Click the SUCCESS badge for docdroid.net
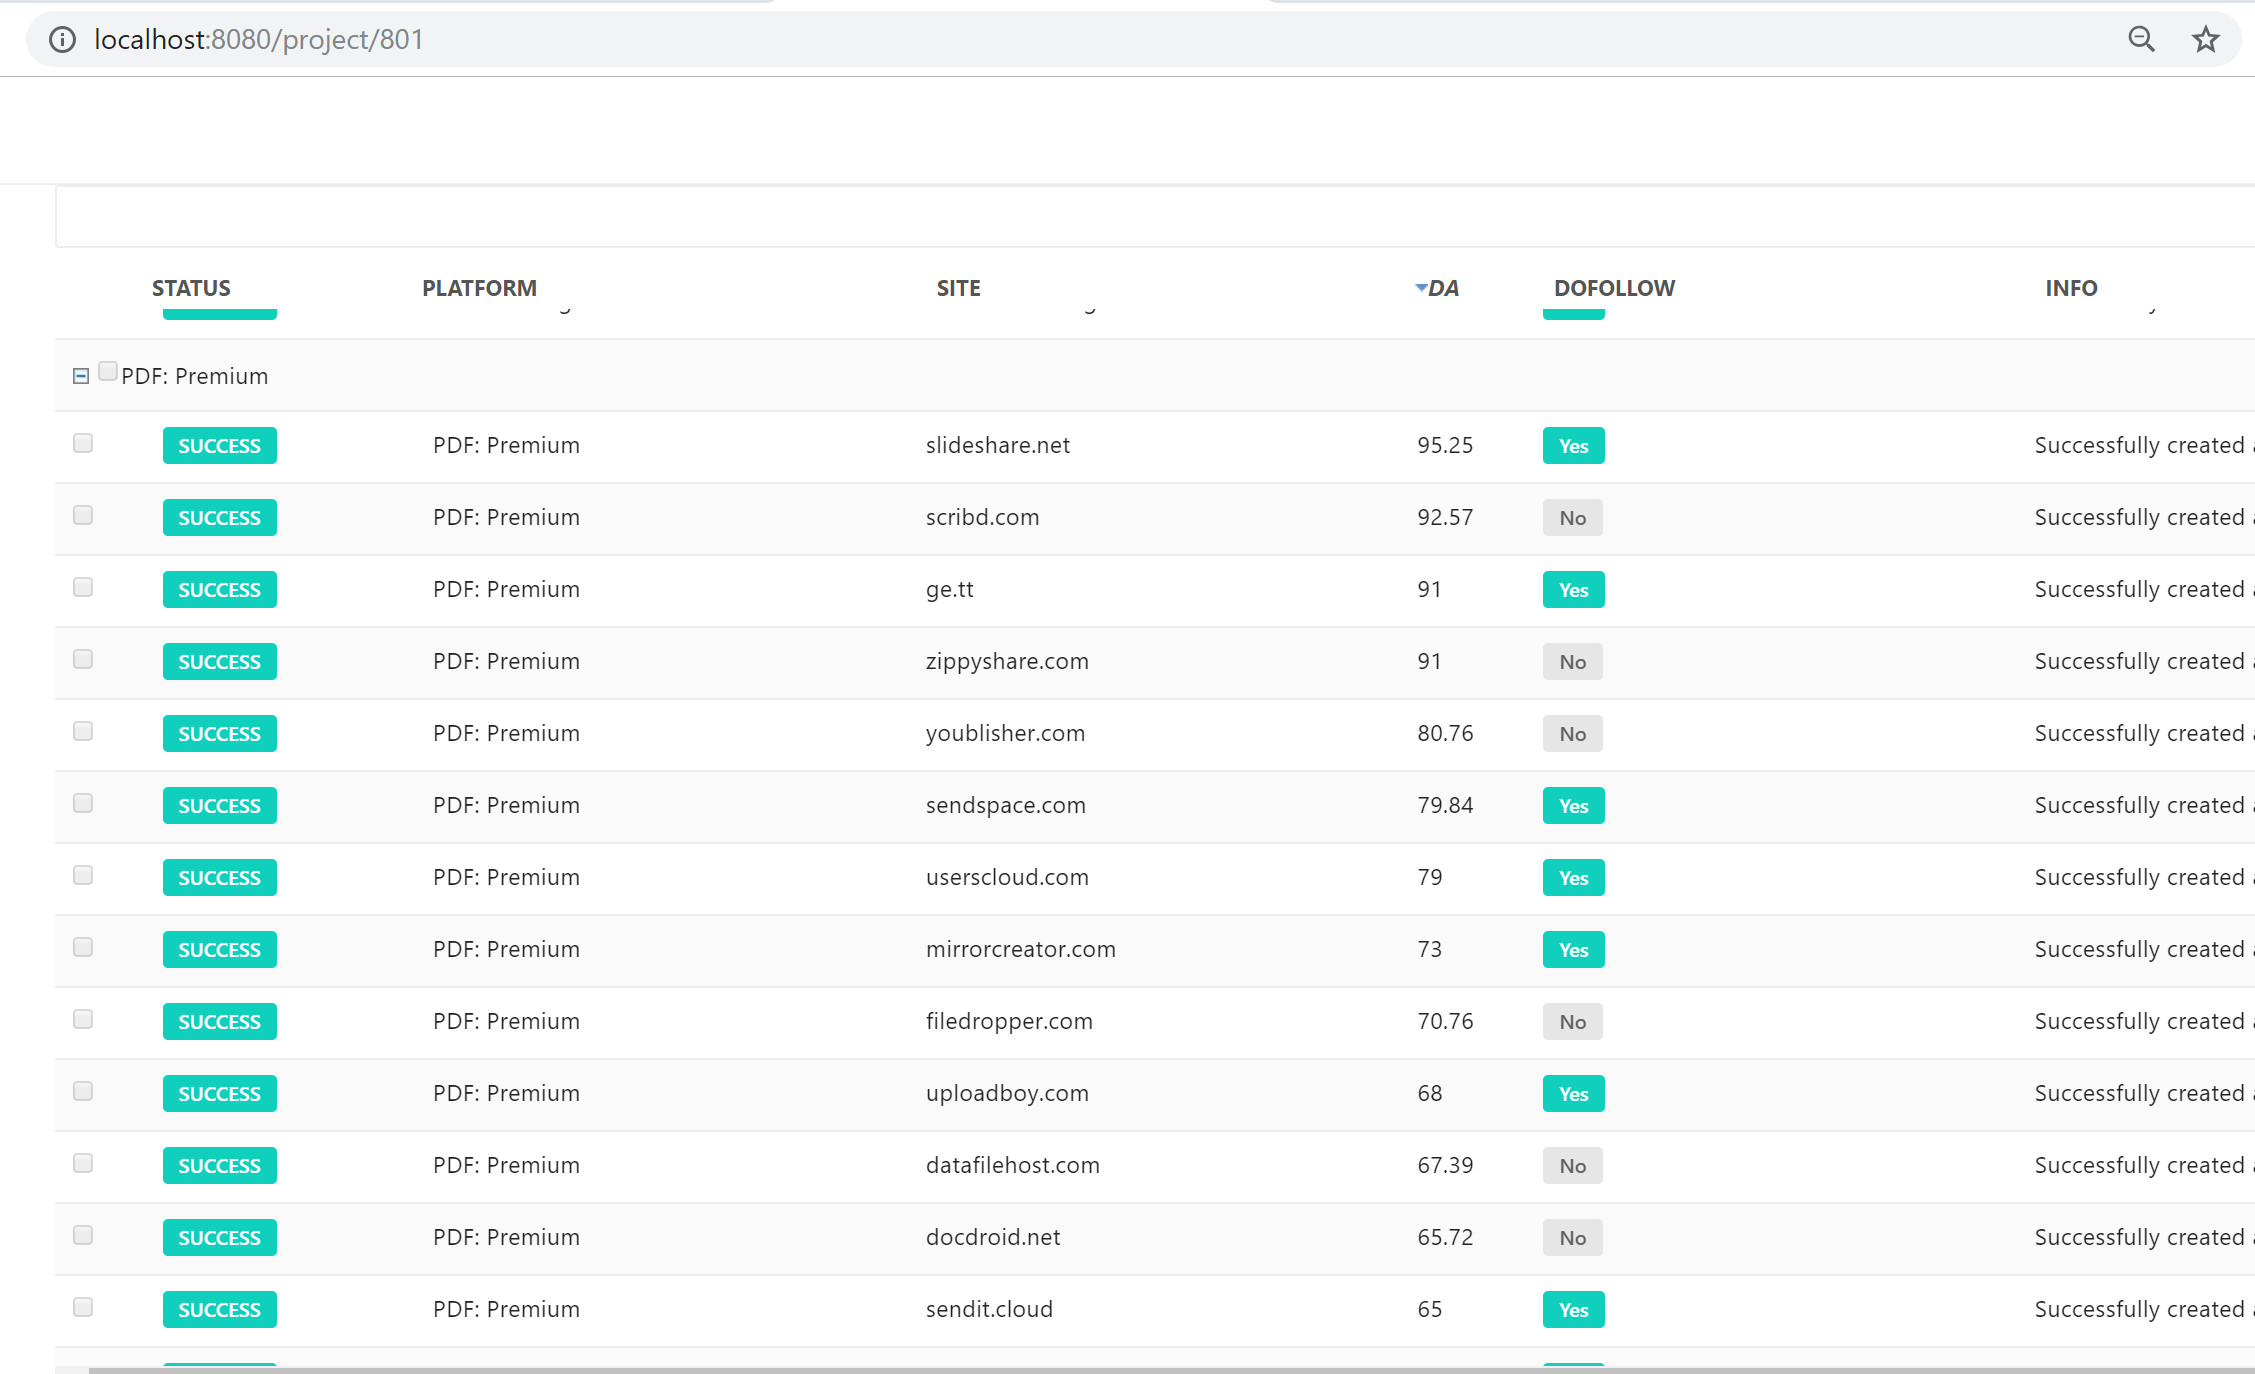 (220, 1238)
